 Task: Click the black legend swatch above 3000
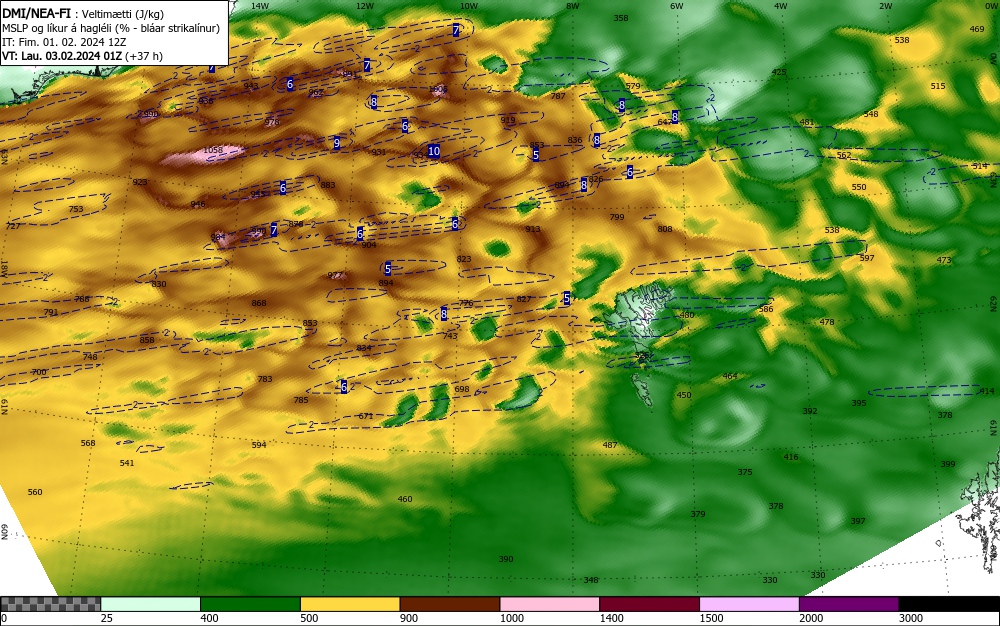point(950,604)
